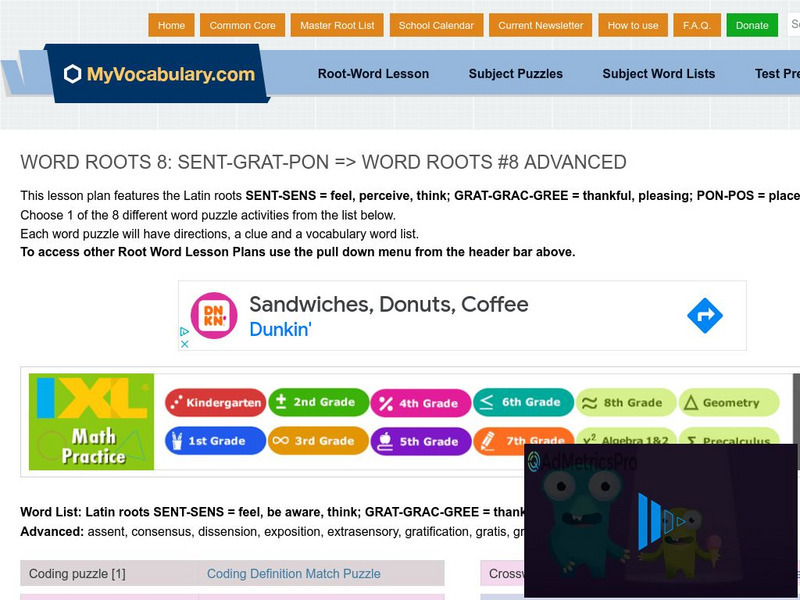Open the Subject Word Lists dropdown
800x600 pixels.
click(659, 73)
